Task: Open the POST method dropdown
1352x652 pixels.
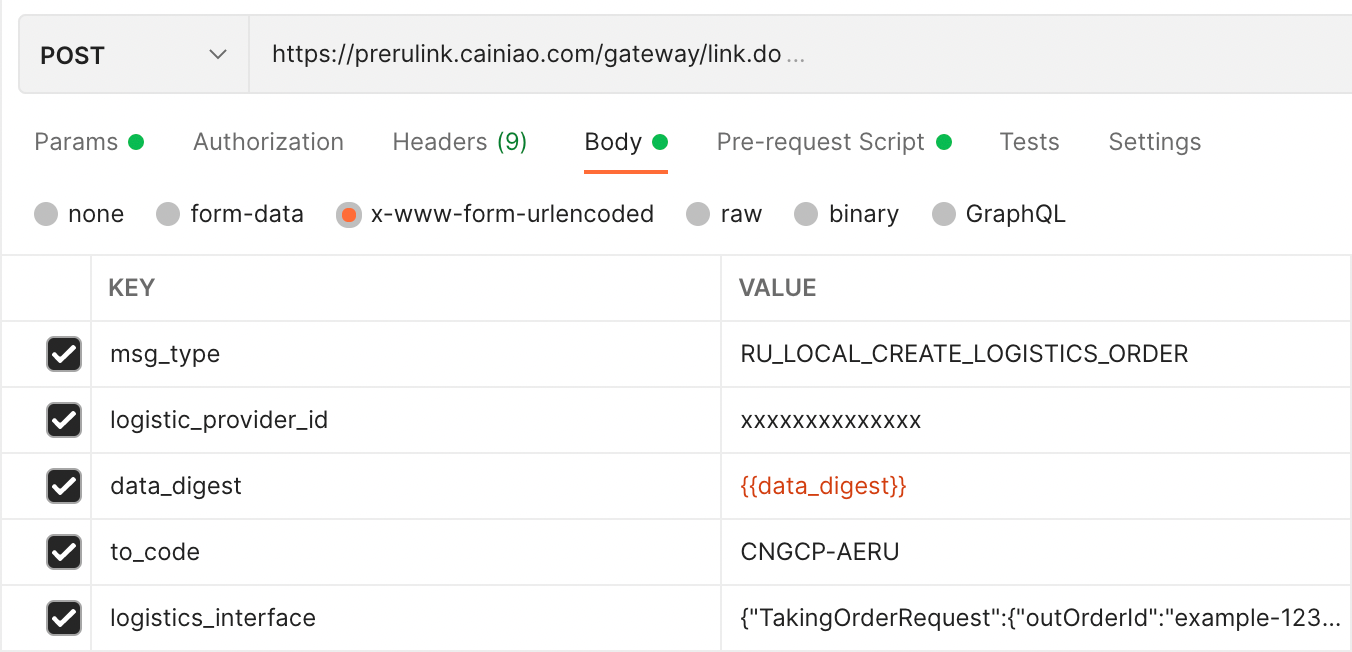Action: tap(133, 56)
